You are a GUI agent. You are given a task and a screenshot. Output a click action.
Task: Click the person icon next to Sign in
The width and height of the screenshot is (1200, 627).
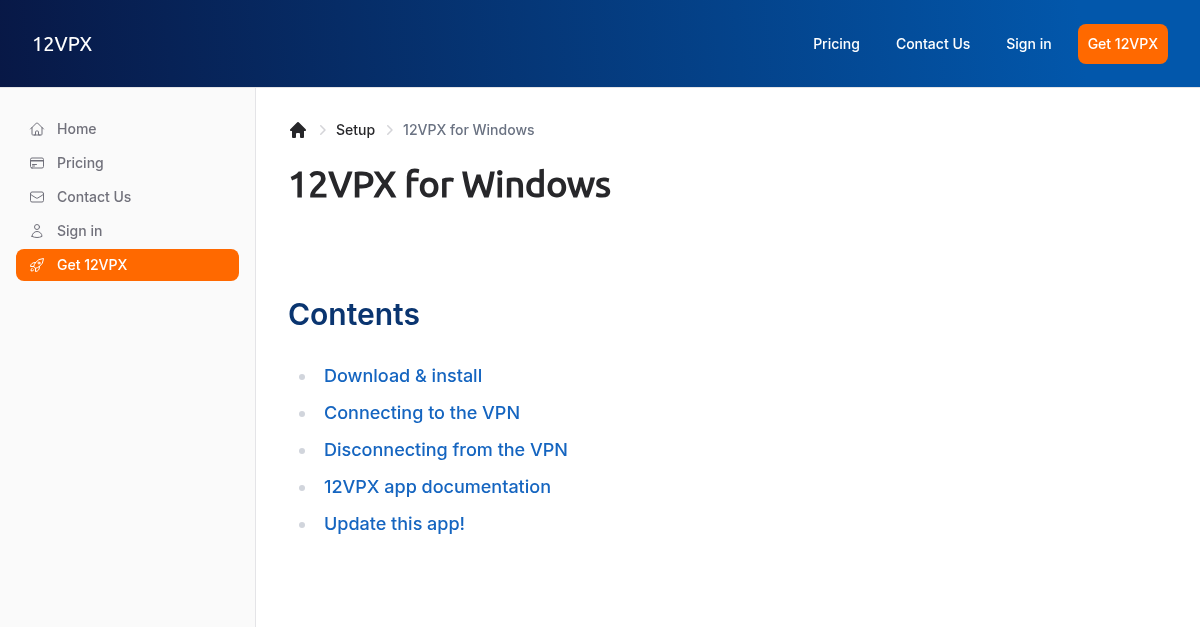pyautogui.click(x=36, y=230)
